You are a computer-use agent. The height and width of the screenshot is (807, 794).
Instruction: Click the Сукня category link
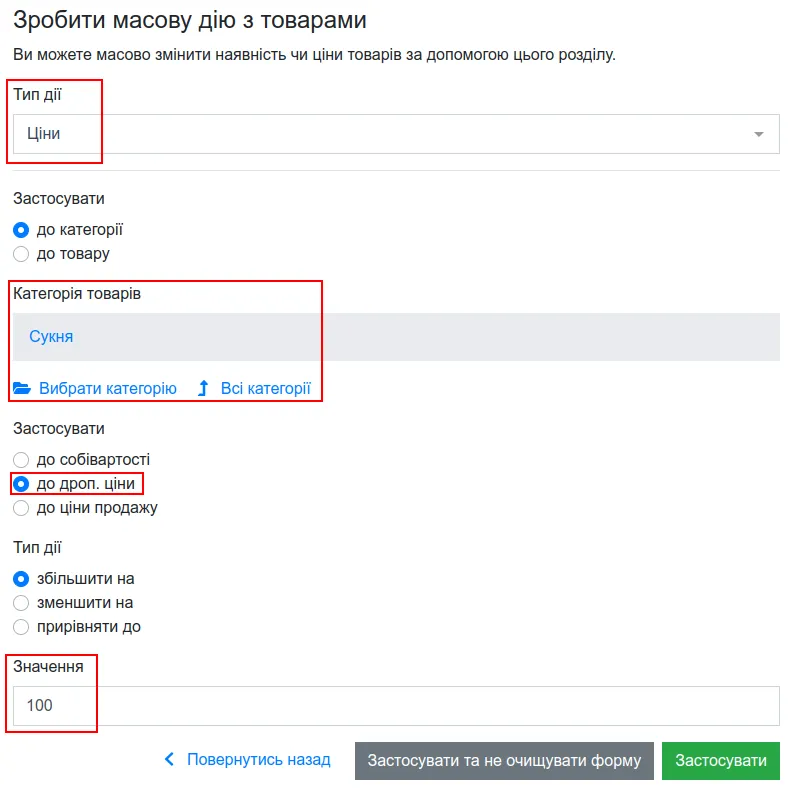pos(51,337)
